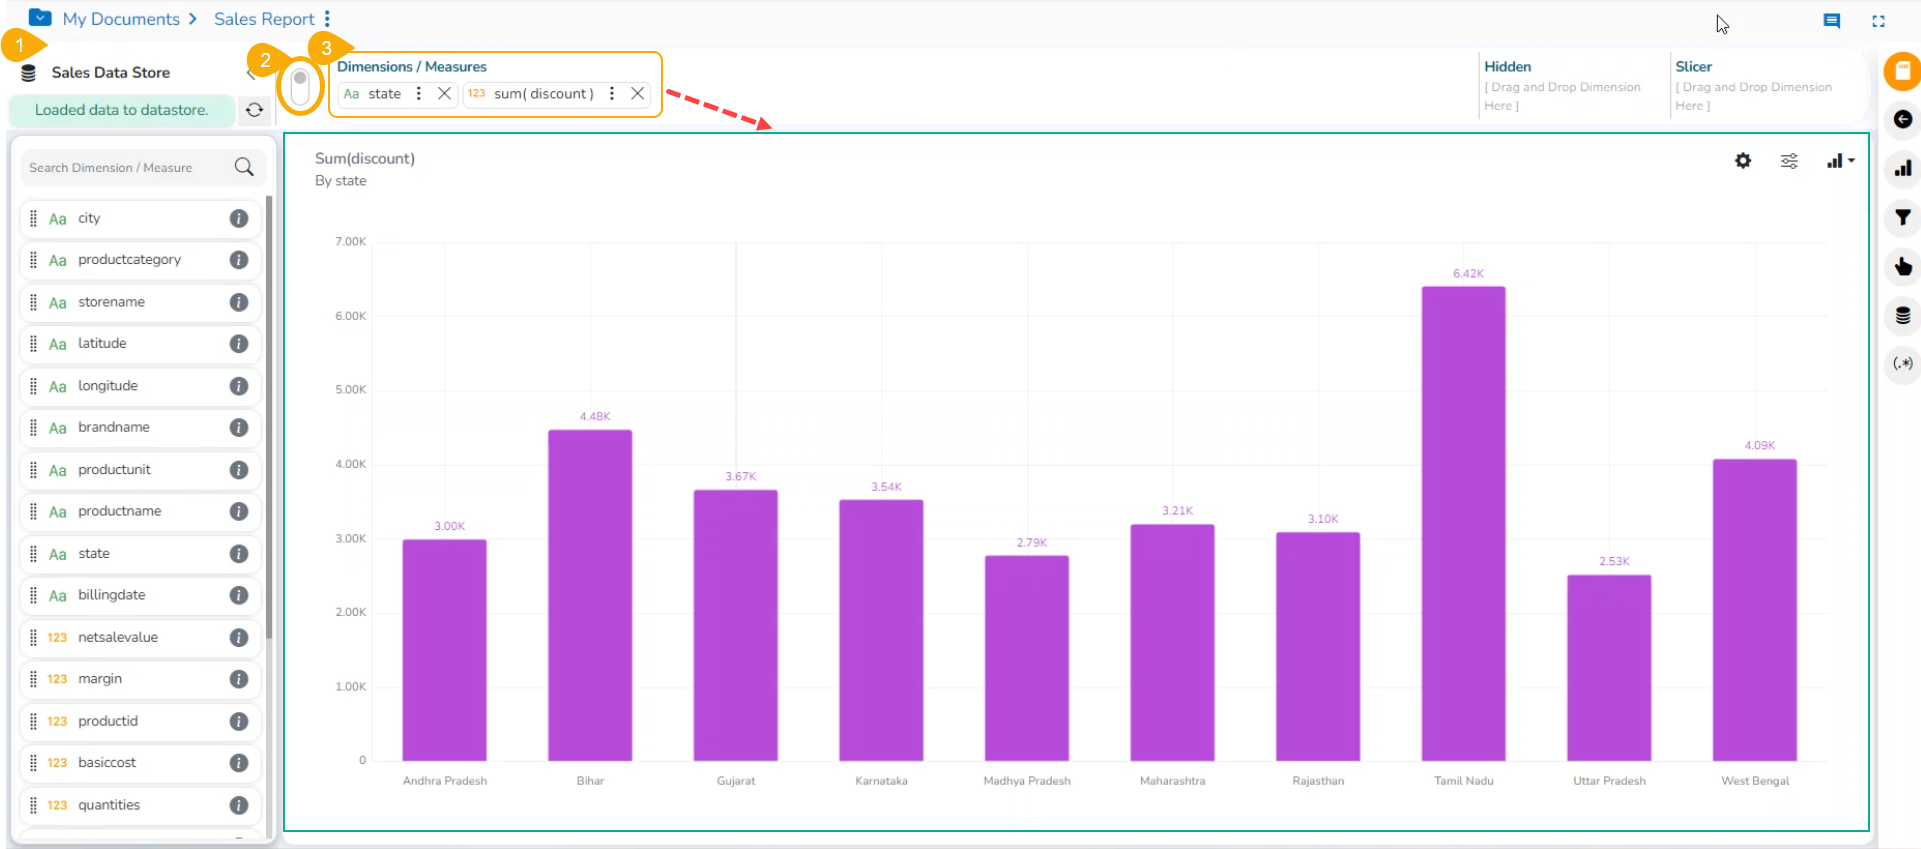Screen dimensions: 1921x849
Task: Click the "Sales Data Store" heading
Action: [111, 73]
